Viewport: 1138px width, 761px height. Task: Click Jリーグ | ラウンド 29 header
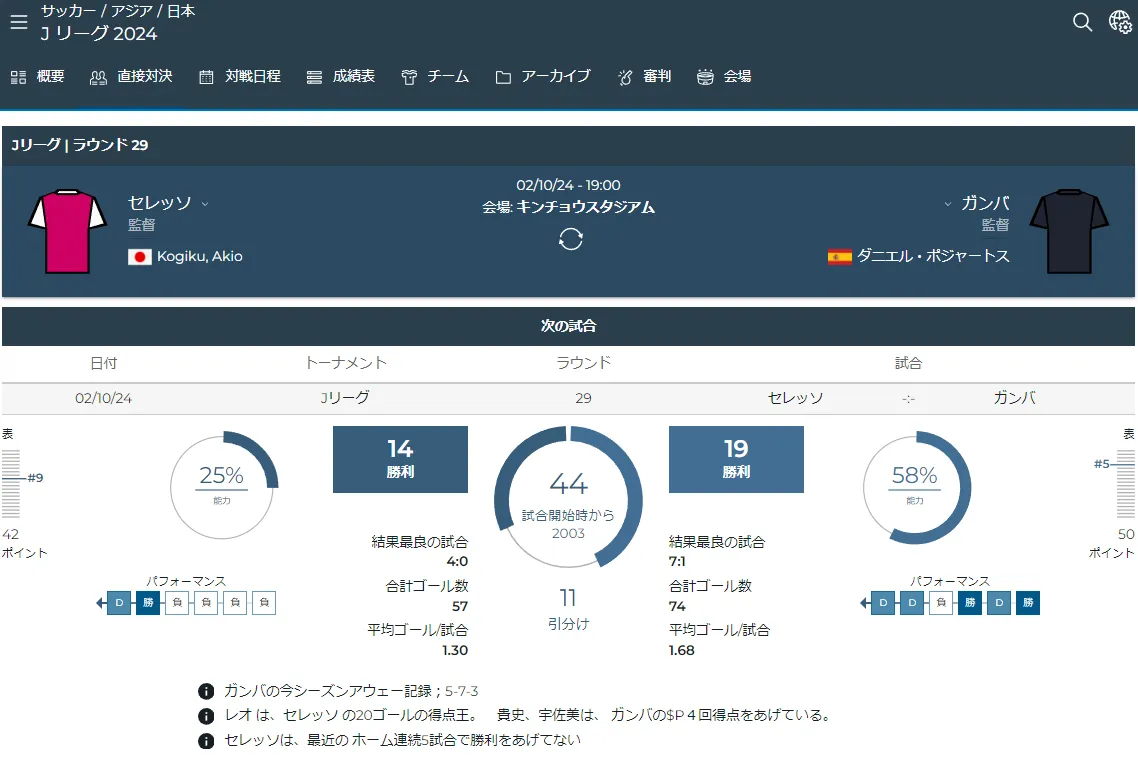point(80,144)
